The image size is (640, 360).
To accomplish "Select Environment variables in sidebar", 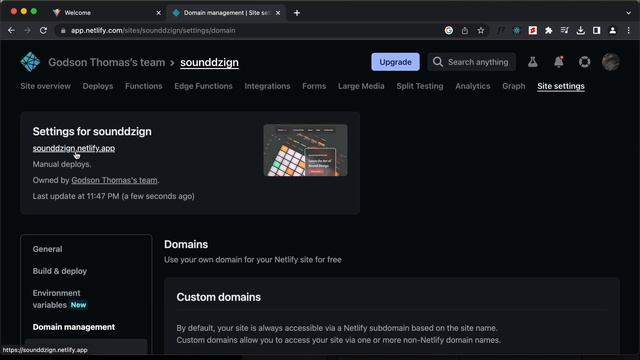I will (59, 299).
